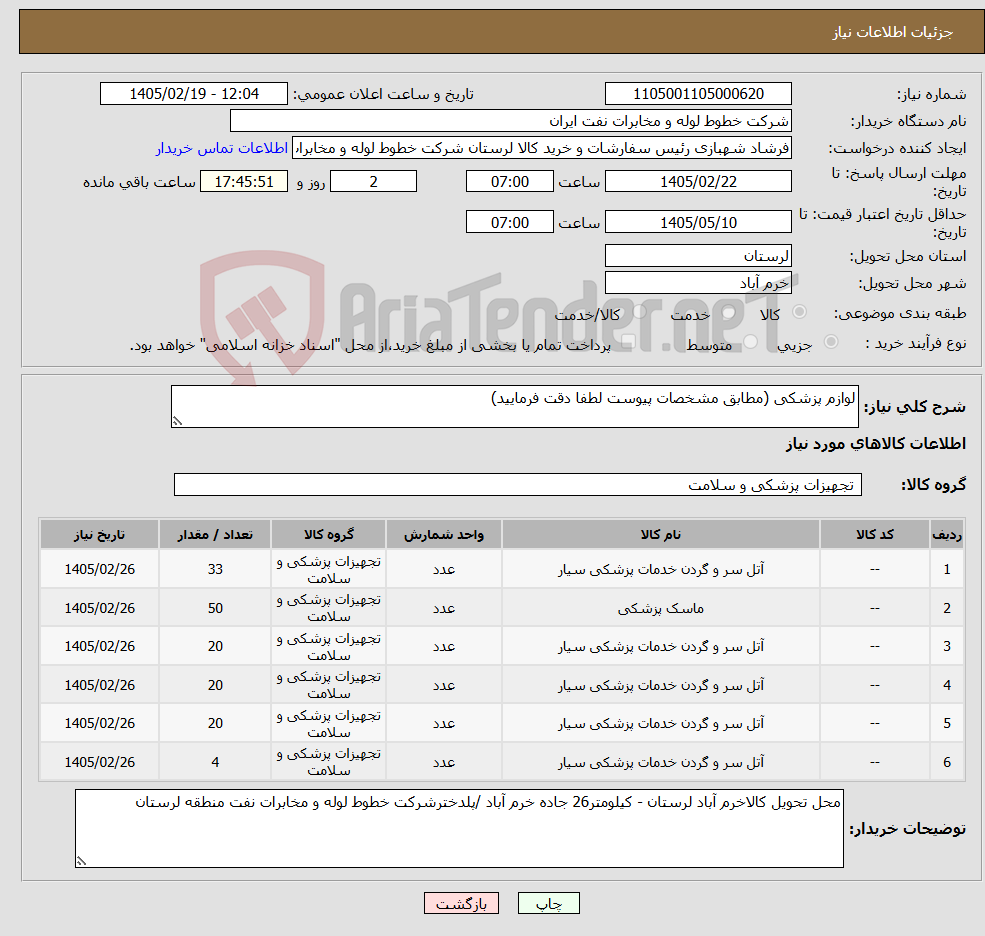985x936 pixels.
Task: Click the request creator field
Action: [541, 148]
